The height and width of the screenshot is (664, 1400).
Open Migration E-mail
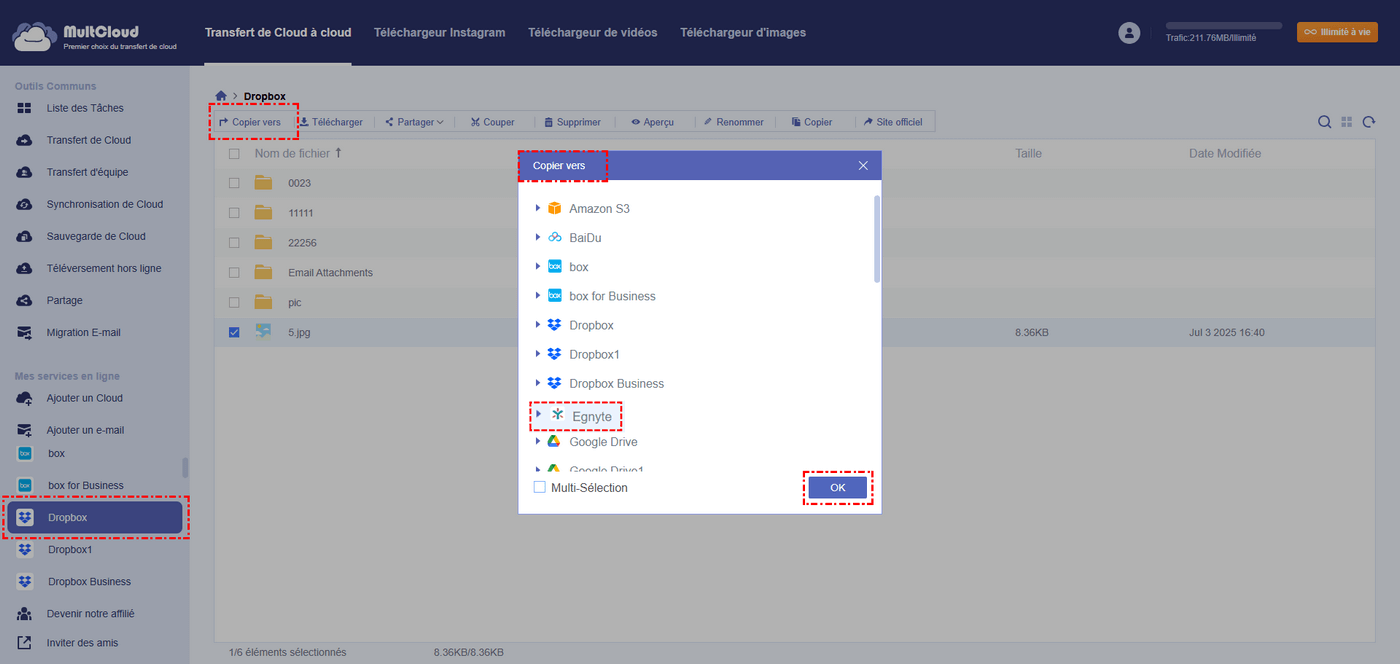83,332
